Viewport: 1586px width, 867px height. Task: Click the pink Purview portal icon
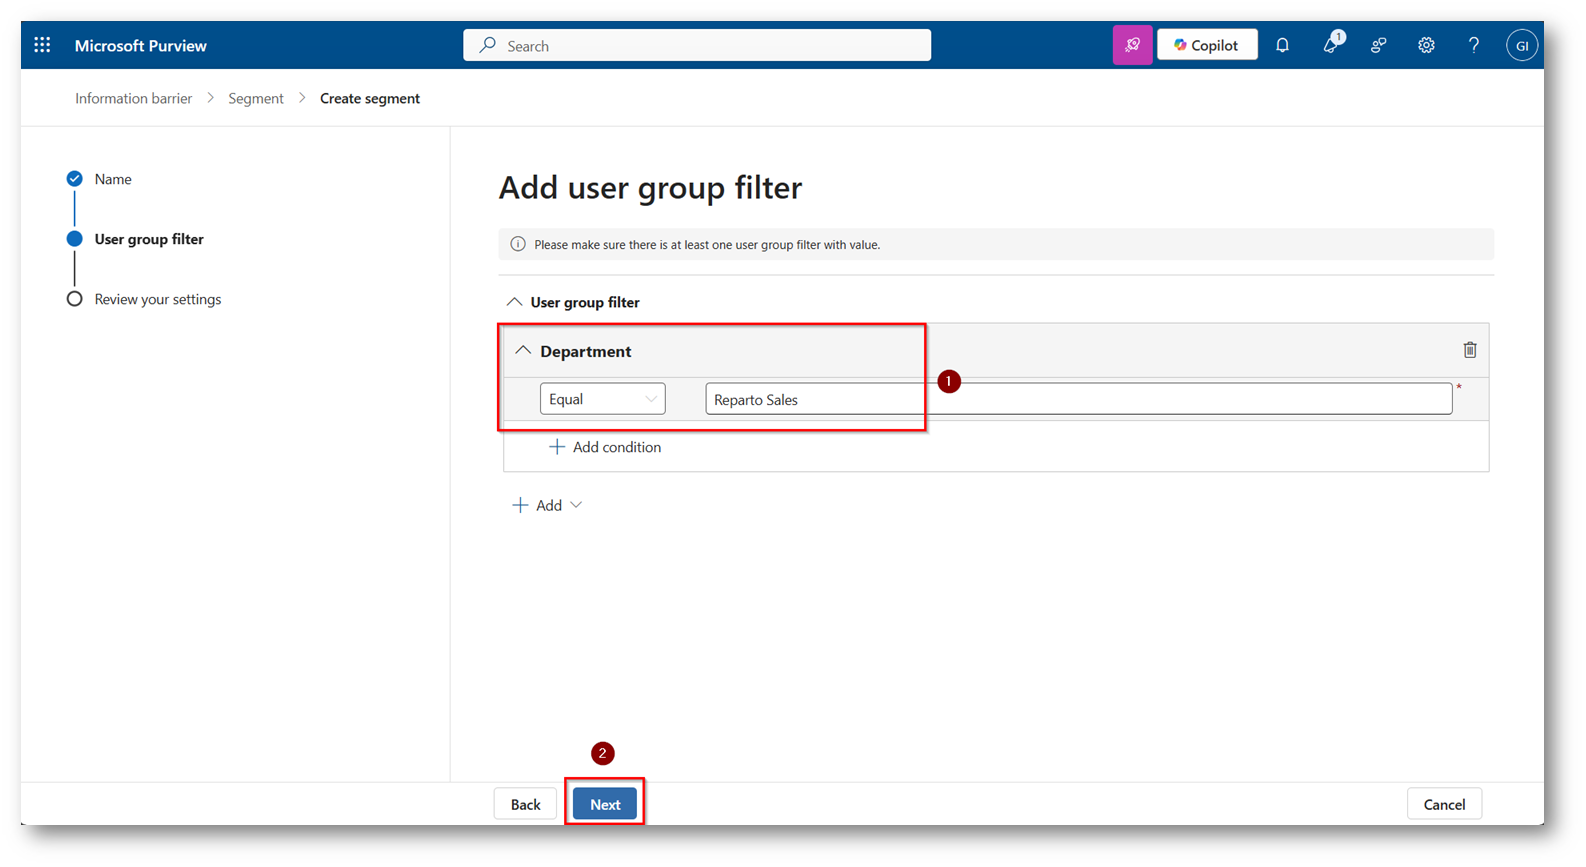[1132, 45]
